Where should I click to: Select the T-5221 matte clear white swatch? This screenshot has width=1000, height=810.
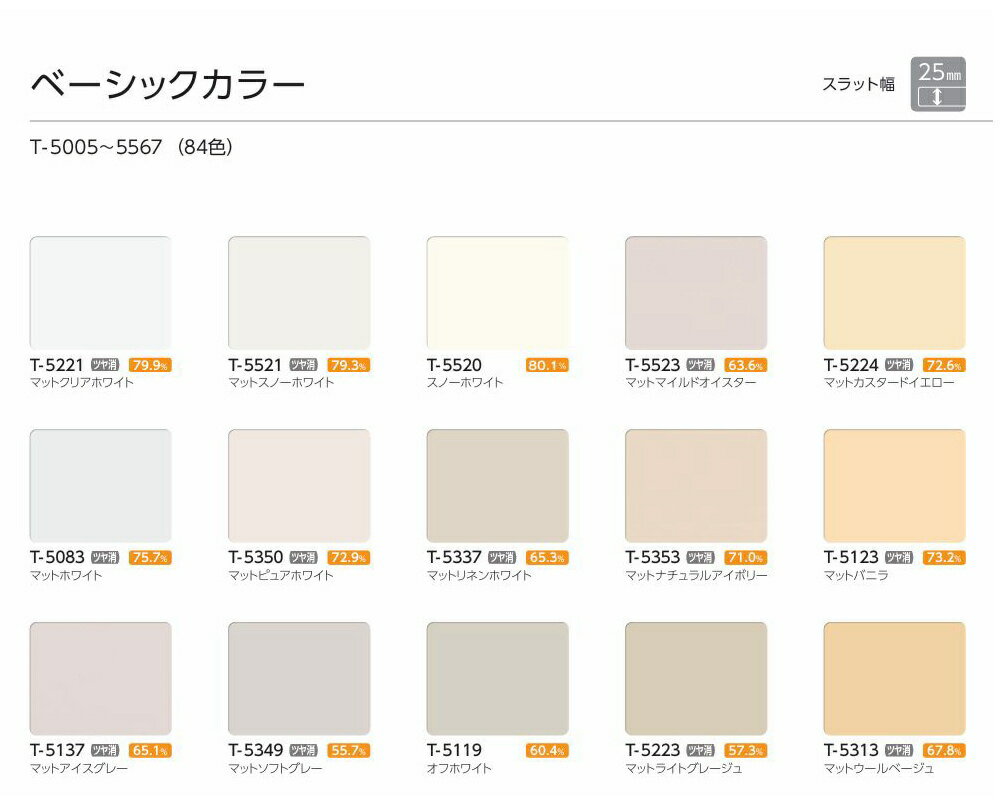100,293
